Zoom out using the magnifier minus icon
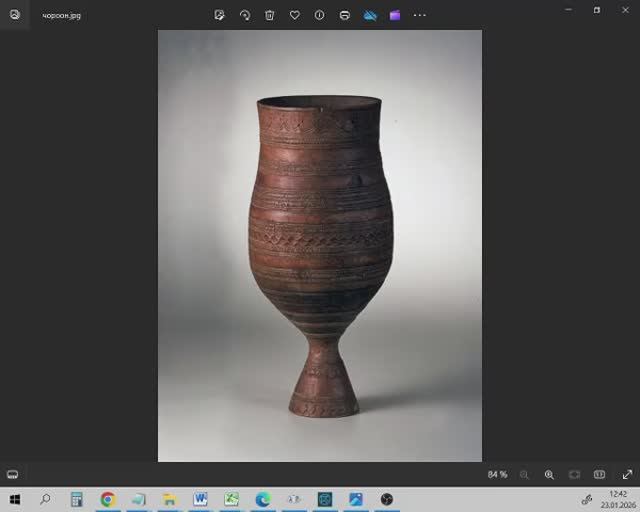Image resolution: width=640 pixels, height=512 pixels. pyautogui.click(x=524, y=474)
